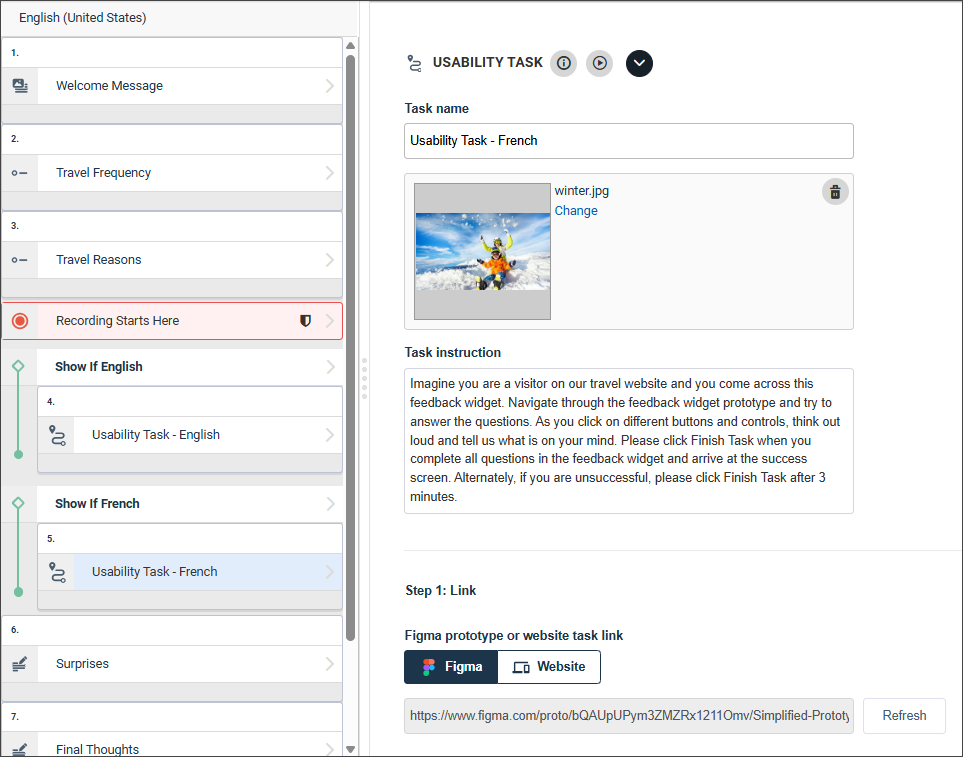Expand the Recording Starts Here chevron

[x=330, y=321]
